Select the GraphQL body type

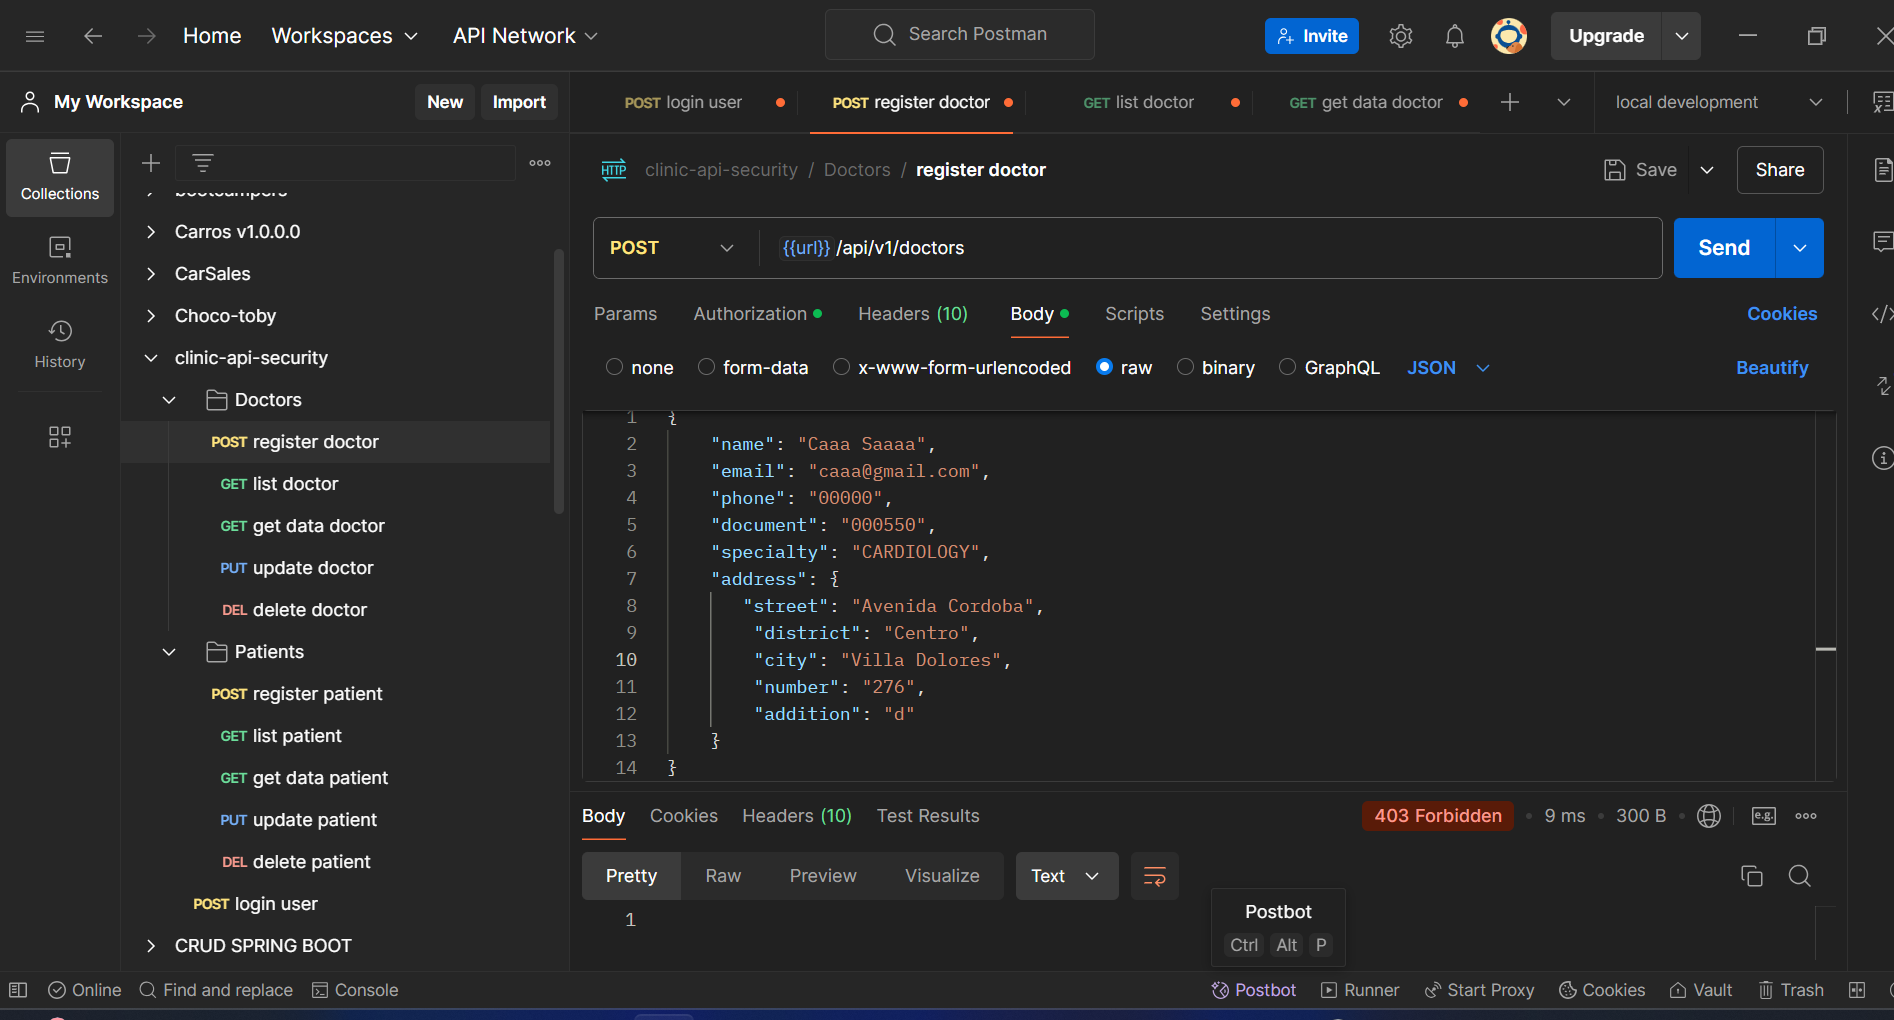tap(1288, 367)
